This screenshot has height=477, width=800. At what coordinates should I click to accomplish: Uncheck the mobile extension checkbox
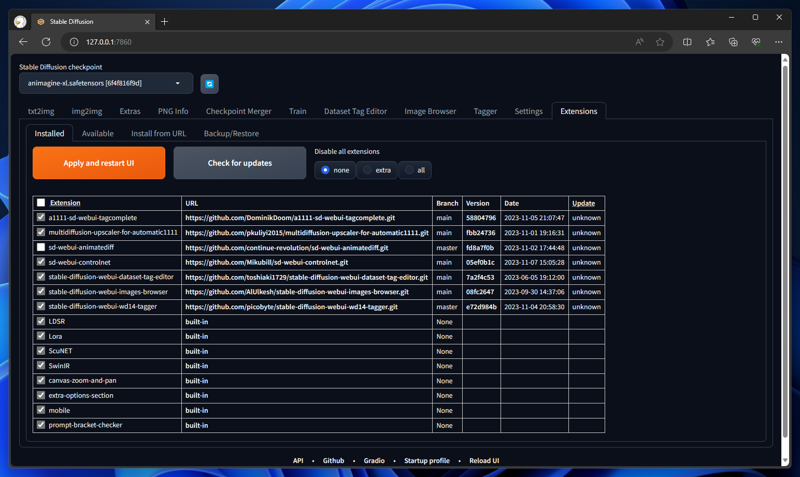[41, 410]
